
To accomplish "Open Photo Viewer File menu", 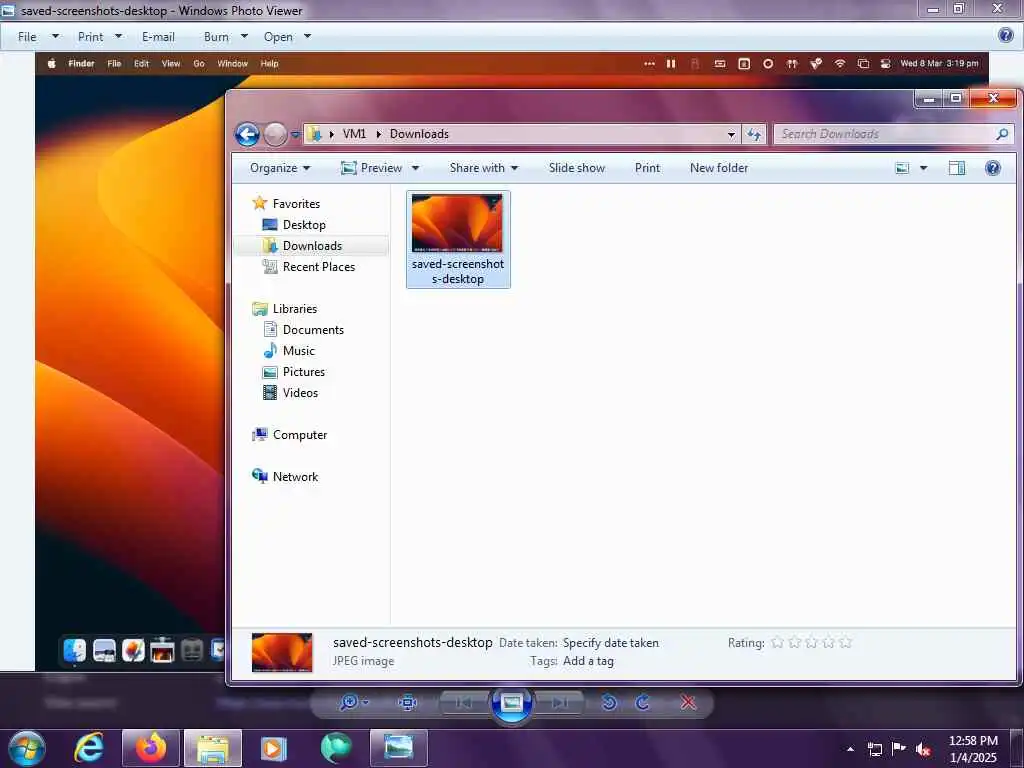I will point(38,37).
